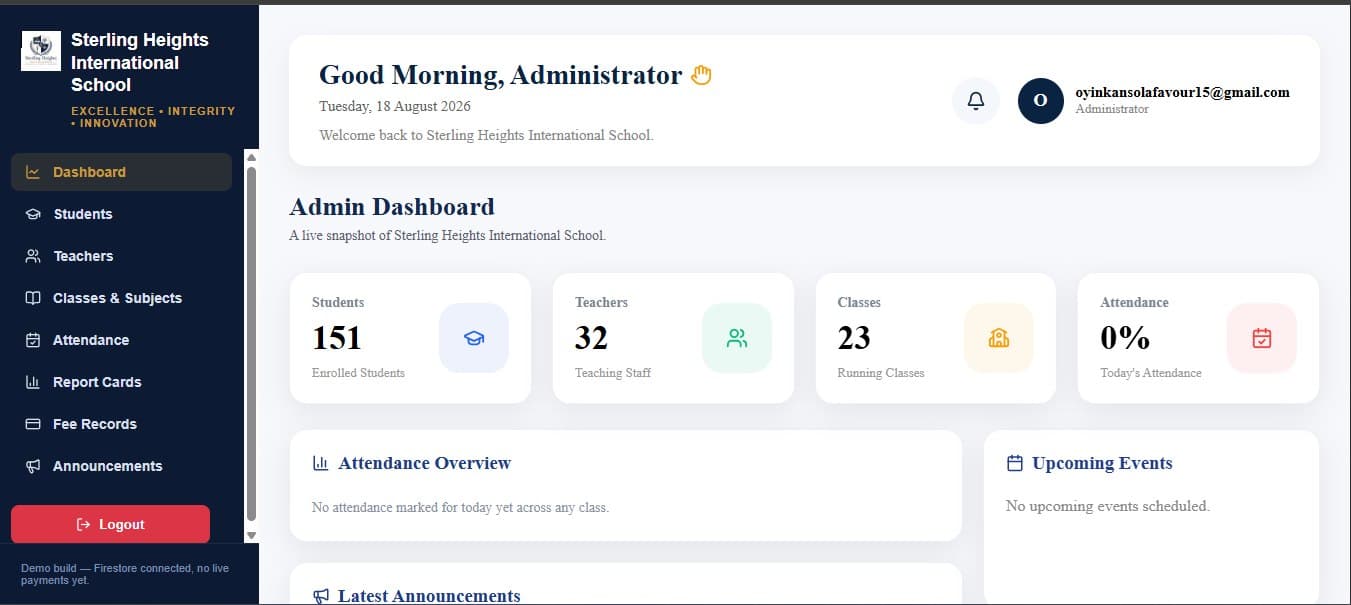Open the Teachers section
1351x605 pixels.
point(121,256)
